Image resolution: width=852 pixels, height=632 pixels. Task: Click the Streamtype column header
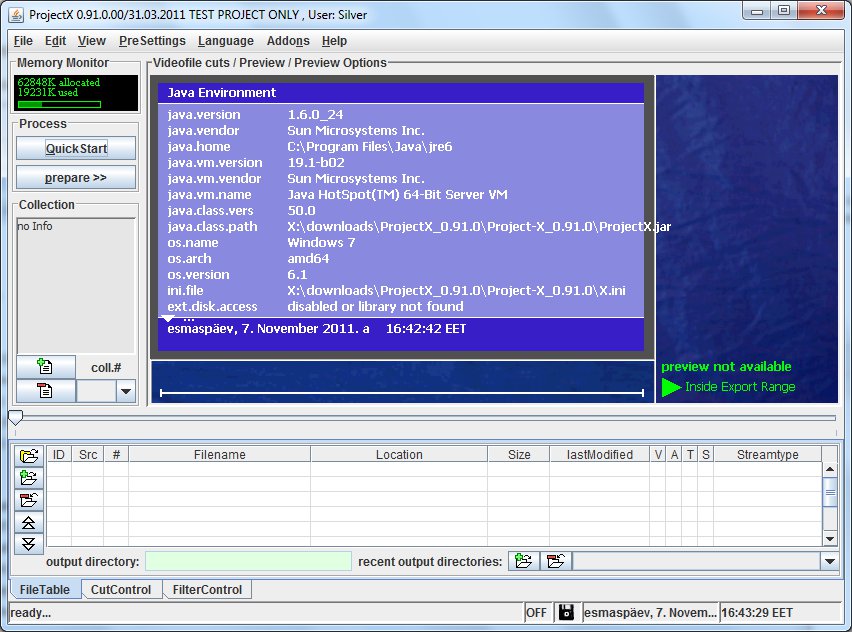[767, 454]
